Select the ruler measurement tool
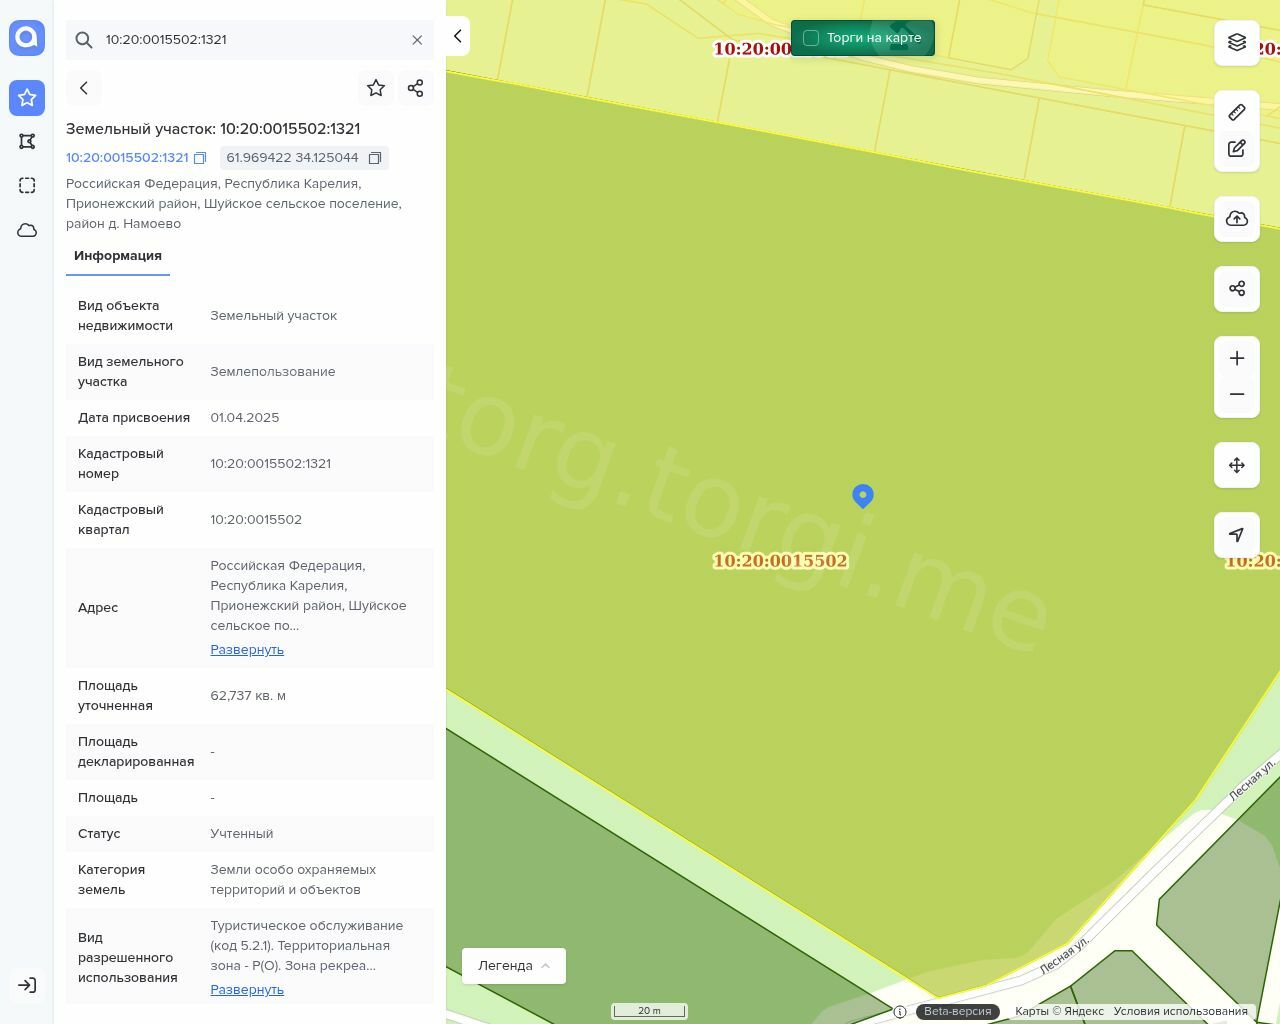This screenshot has height=1024, width=1280. pos(1237,112)
